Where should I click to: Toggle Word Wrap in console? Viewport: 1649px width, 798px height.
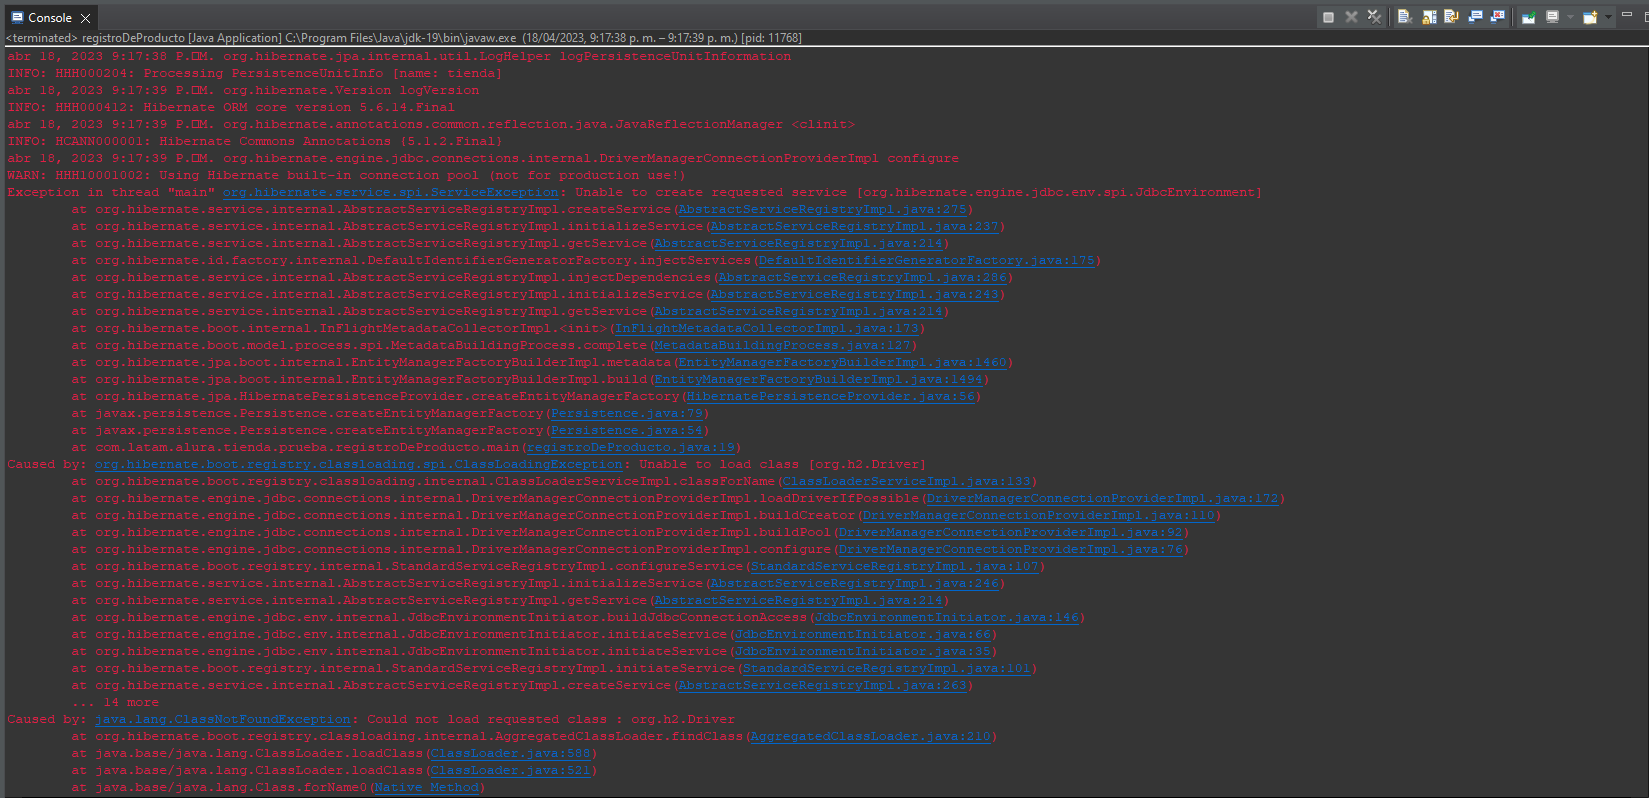click(x=1451, y=17)
